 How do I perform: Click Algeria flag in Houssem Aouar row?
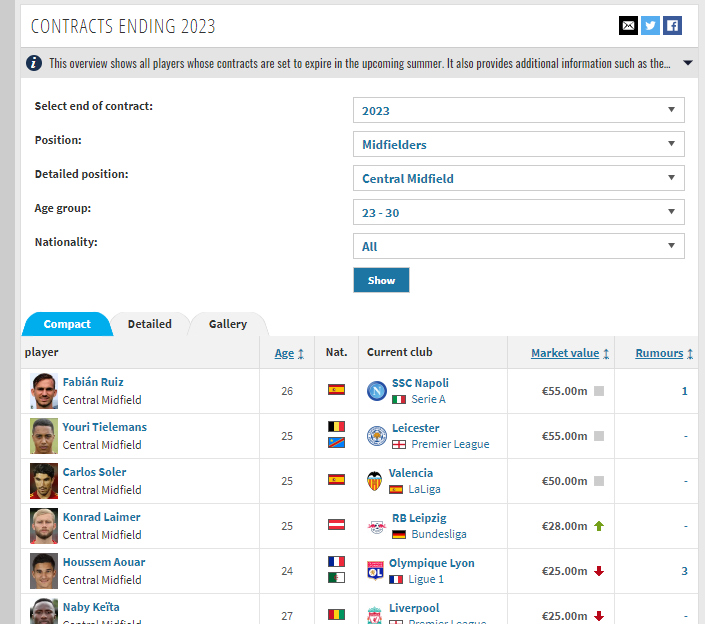[336, 577]
